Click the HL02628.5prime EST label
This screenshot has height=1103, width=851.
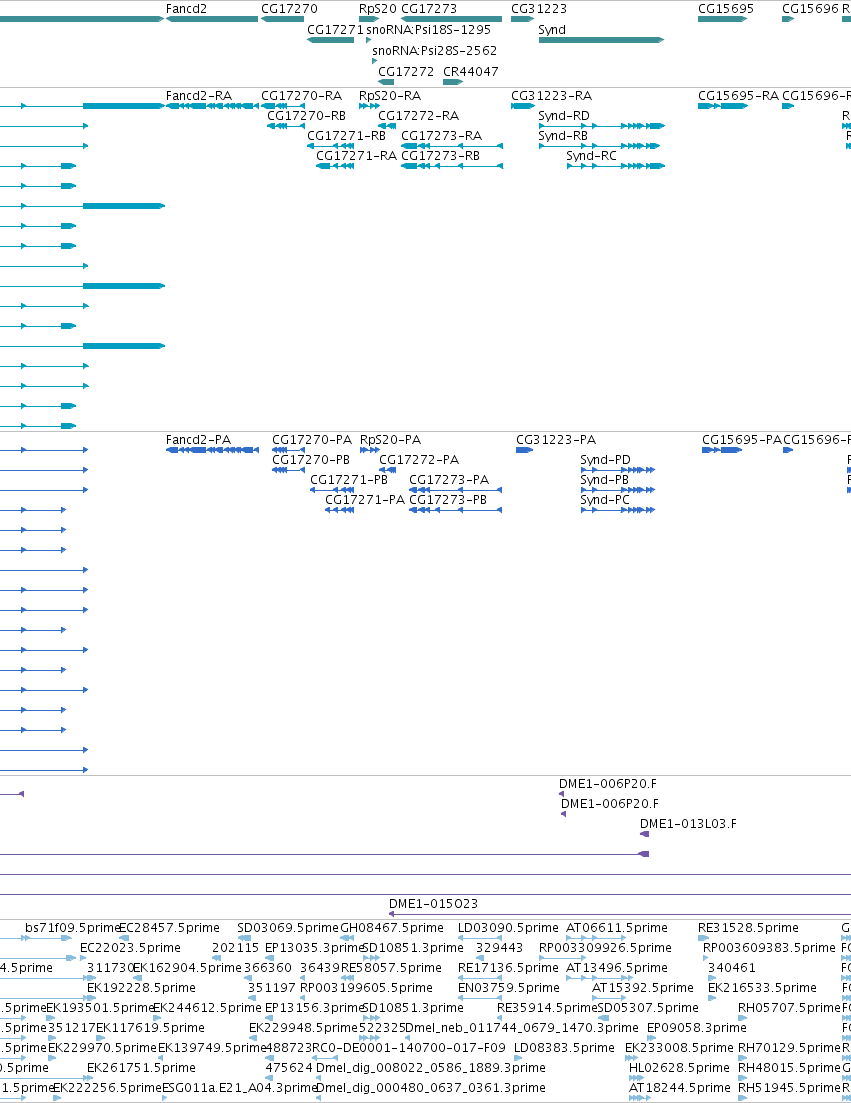point(679,1068)
